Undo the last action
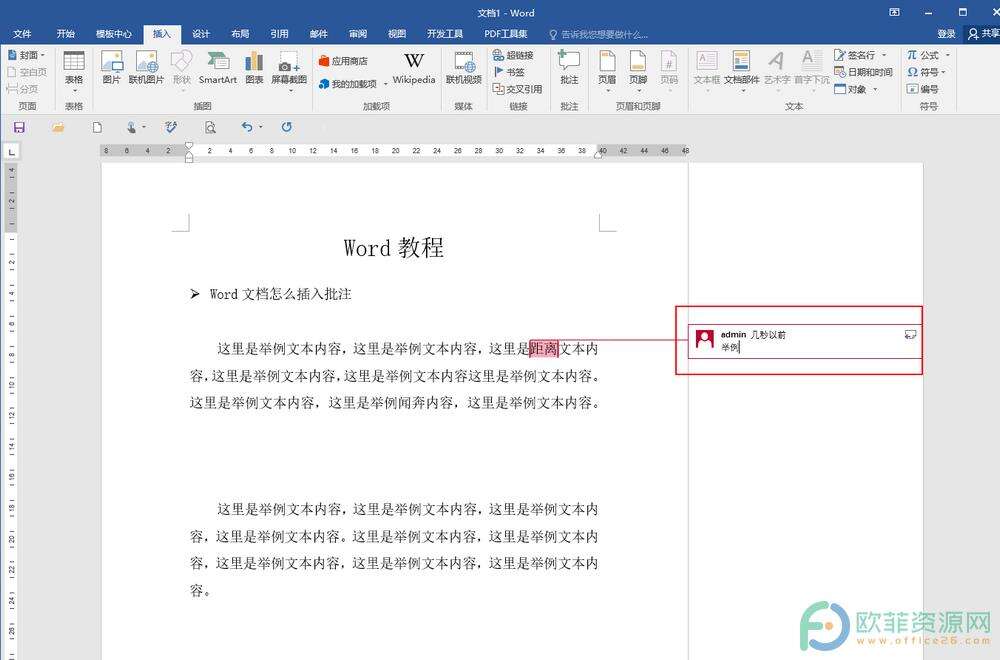 [247, 127]
